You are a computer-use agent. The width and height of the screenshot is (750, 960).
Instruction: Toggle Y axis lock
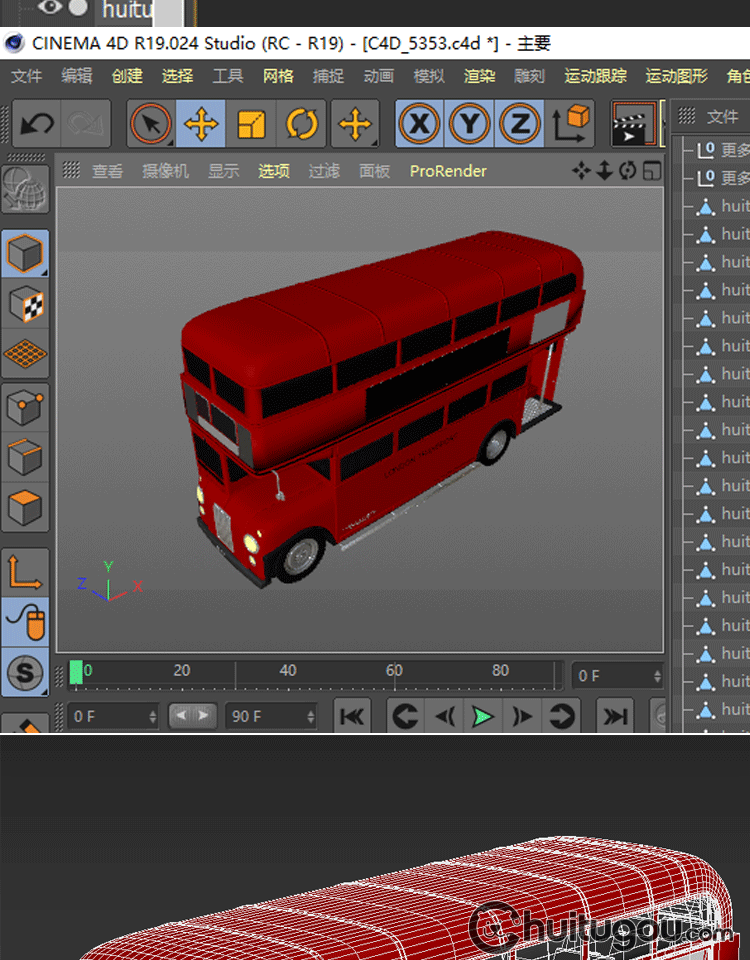point(470,124)
